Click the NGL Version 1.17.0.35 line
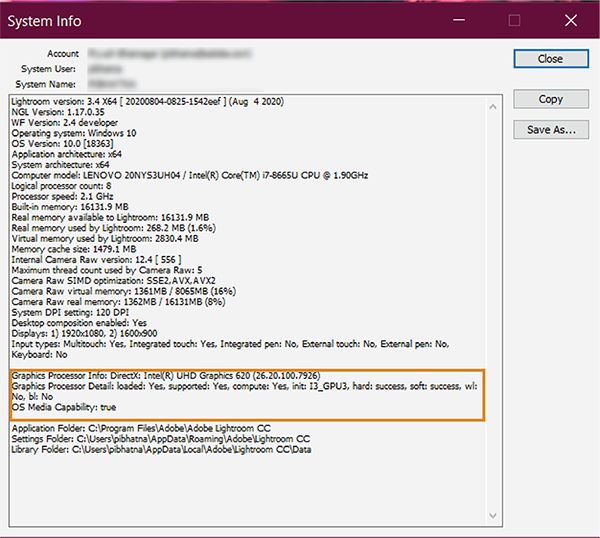600x538 pixels. pyautogui.click(x=58, y=112)
